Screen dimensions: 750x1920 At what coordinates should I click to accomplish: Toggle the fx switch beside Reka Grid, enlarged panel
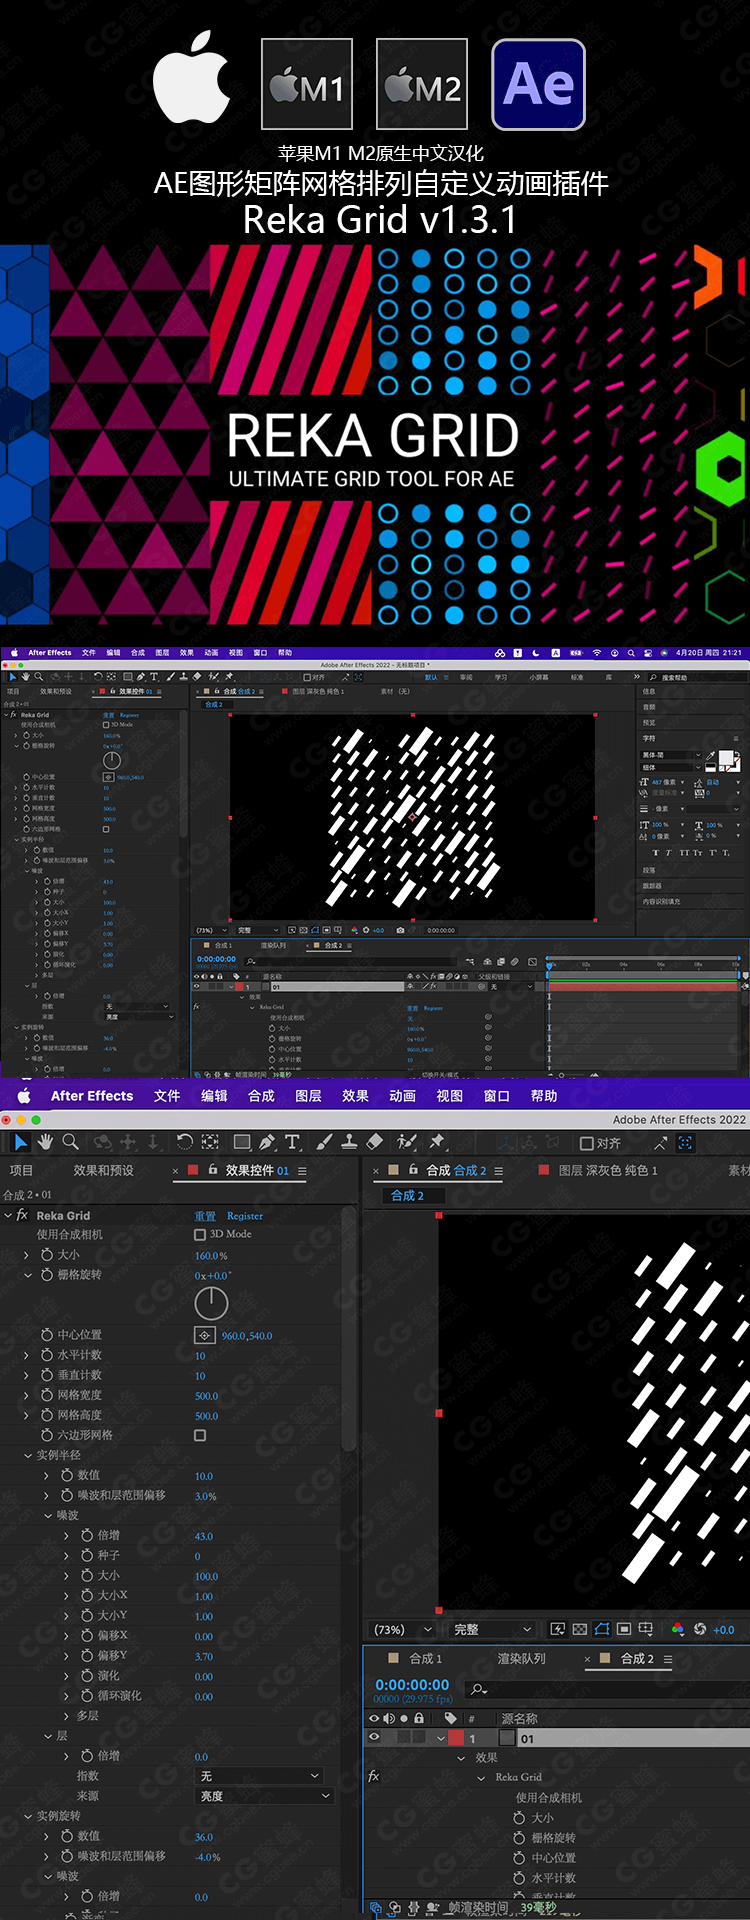point(22,1215)
